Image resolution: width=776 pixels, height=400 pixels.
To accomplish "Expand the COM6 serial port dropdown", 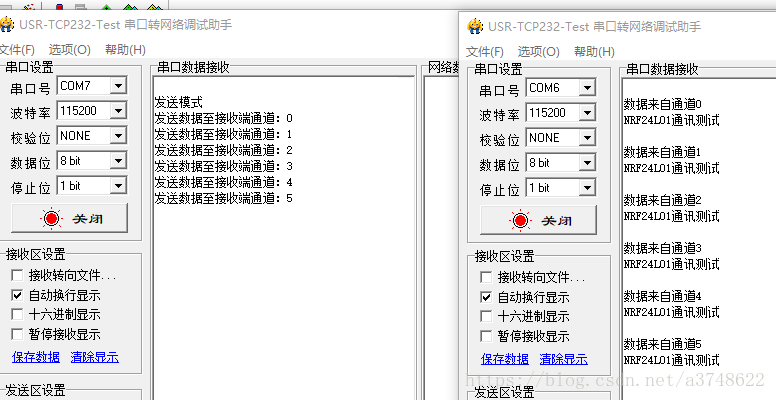I will (587, 88).
